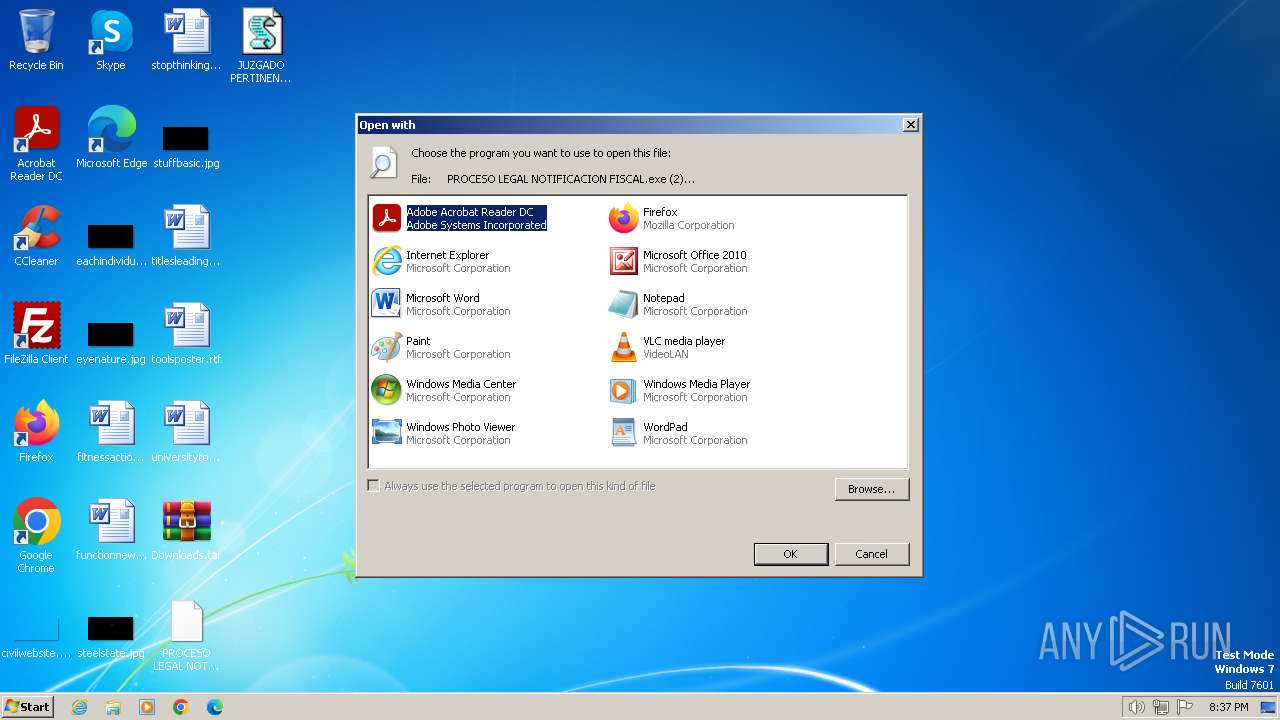Screen dimensions: 1280x720
Task: Open media player taskbar icon
Action: [x=147, y=707]
